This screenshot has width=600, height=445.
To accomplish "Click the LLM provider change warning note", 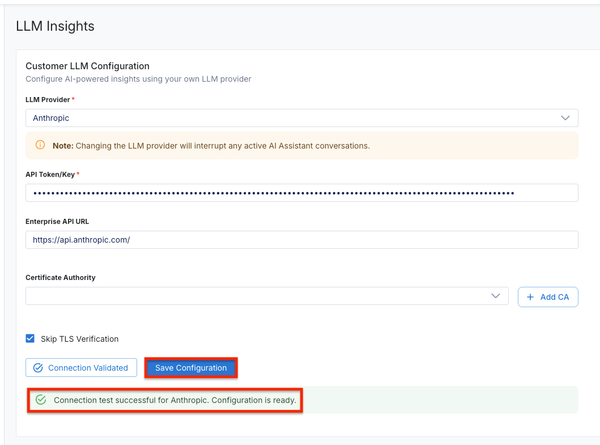I will [210, 145].
